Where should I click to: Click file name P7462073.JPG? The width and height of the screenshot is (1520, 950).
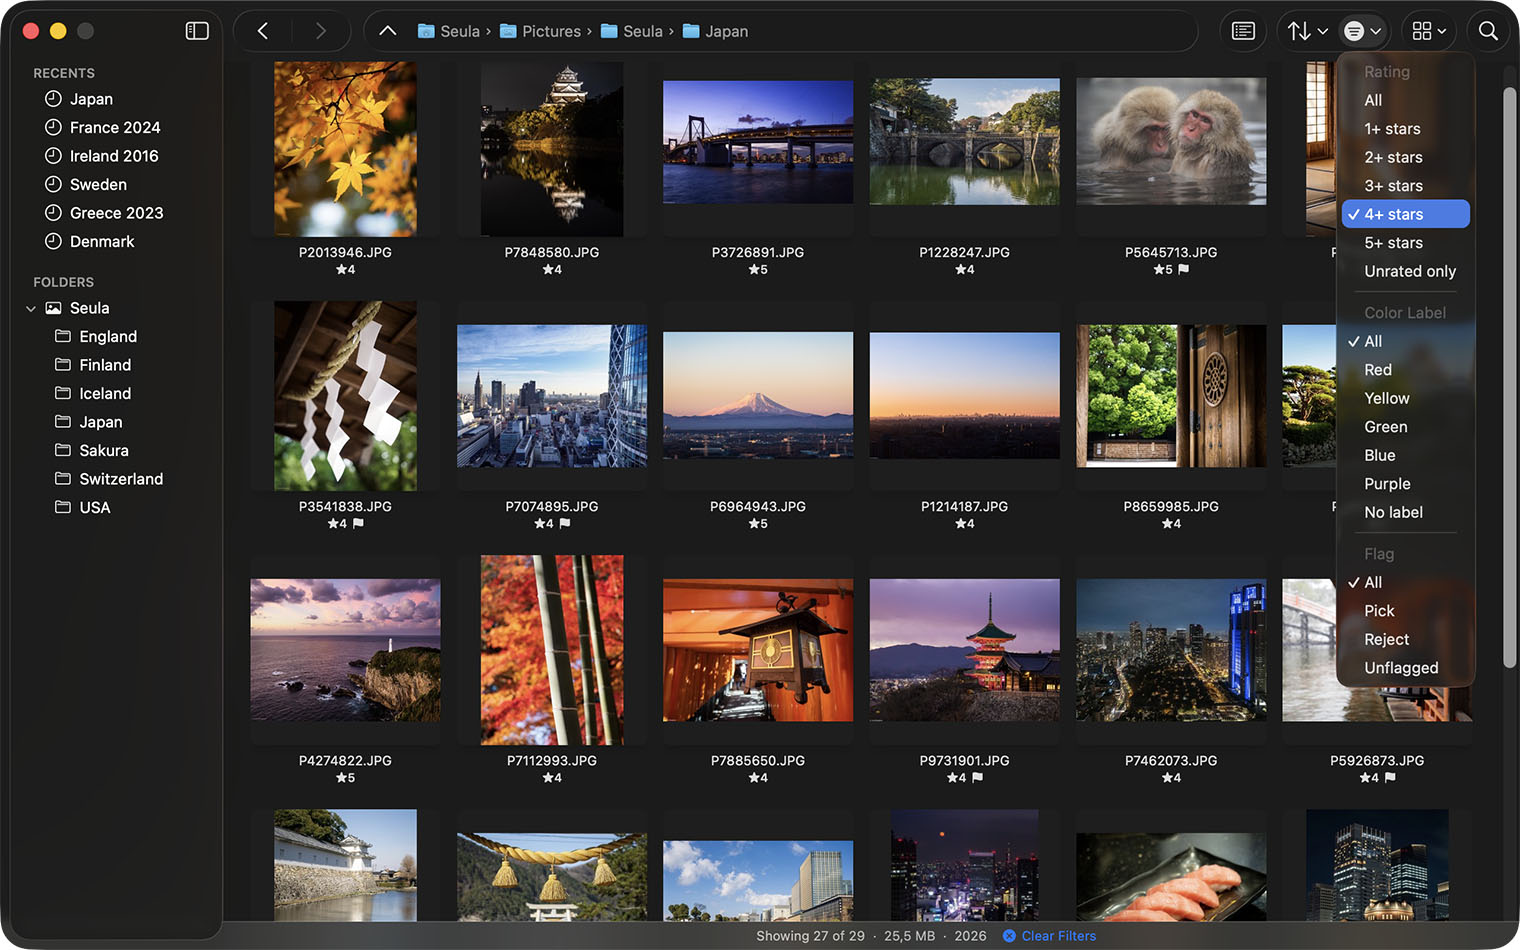pos(1171,760)
